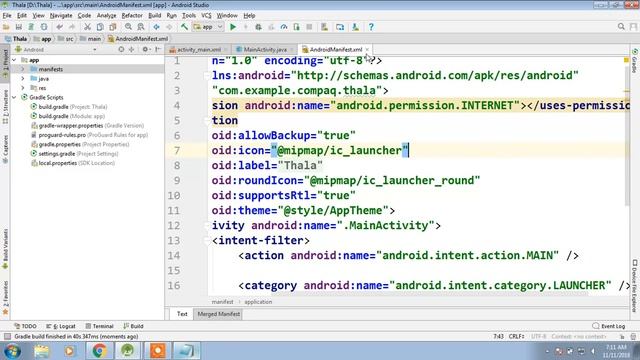Screen dimensions: 640x360
Task: Open the Terminal tool window
Action: click(x=99, y=326)
